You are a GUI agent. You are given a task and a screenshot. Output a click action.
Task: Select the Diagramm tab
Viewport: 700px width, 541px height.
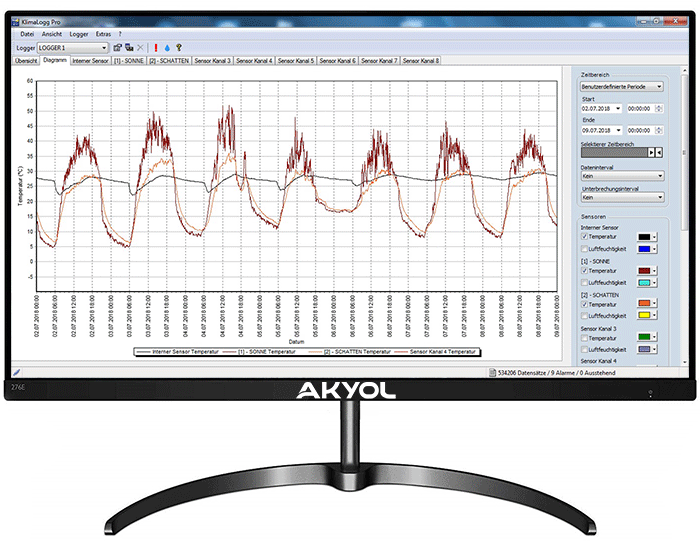55,60
